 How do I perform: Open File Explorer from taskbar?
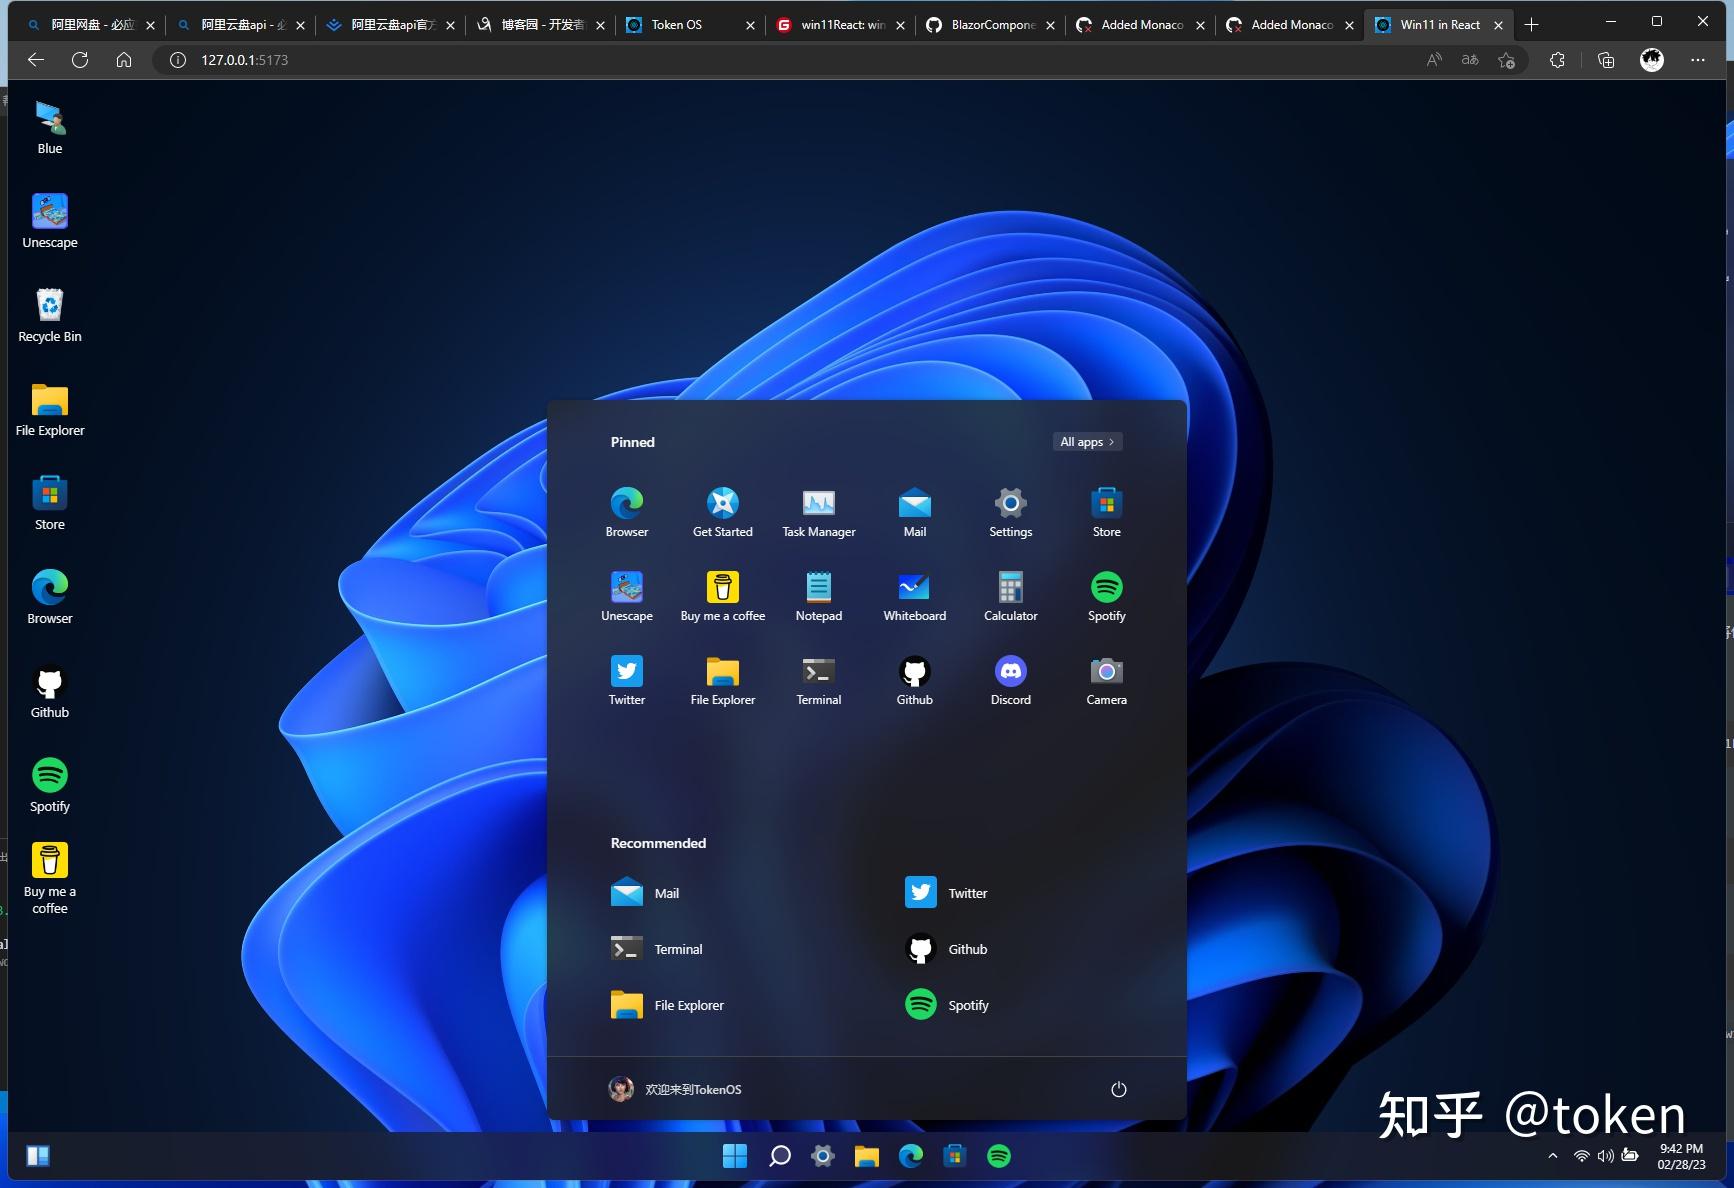867,1156
